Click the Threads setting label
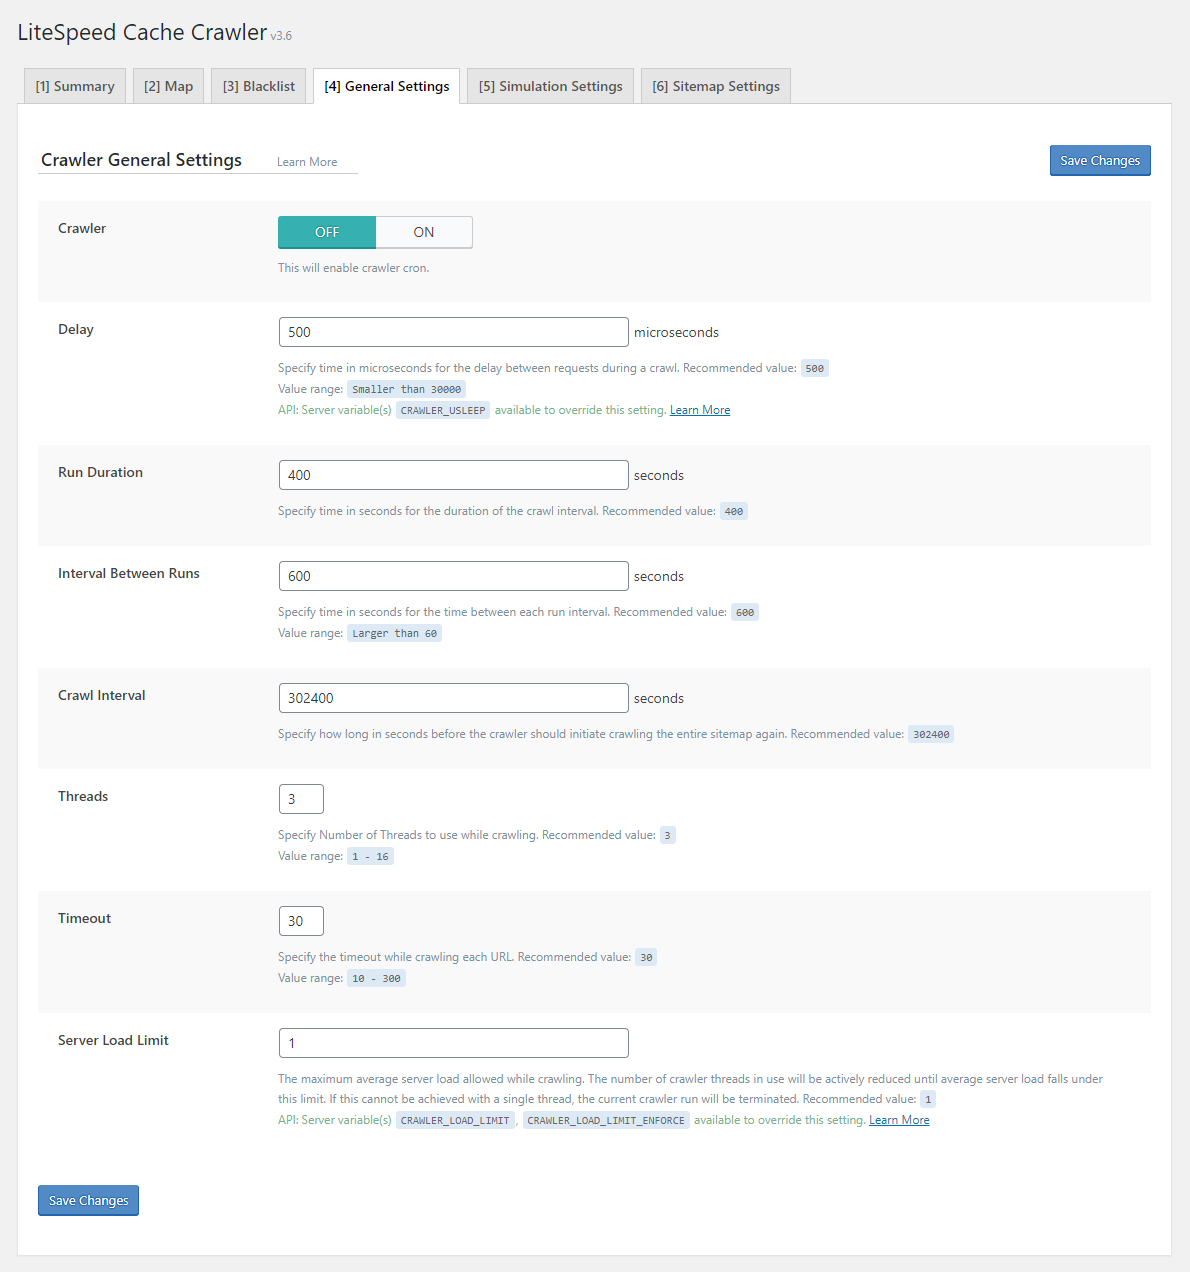 83,796
